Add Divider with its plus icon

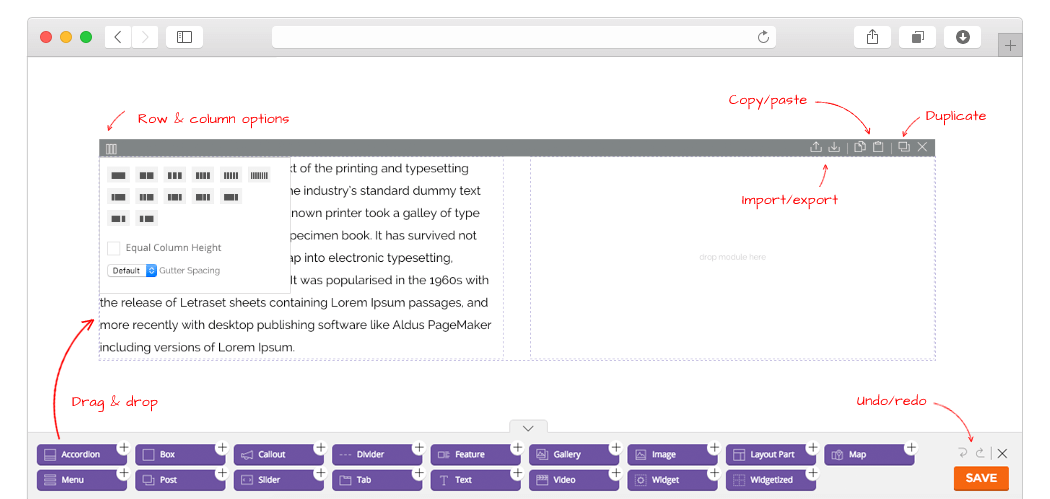(419, 447)
